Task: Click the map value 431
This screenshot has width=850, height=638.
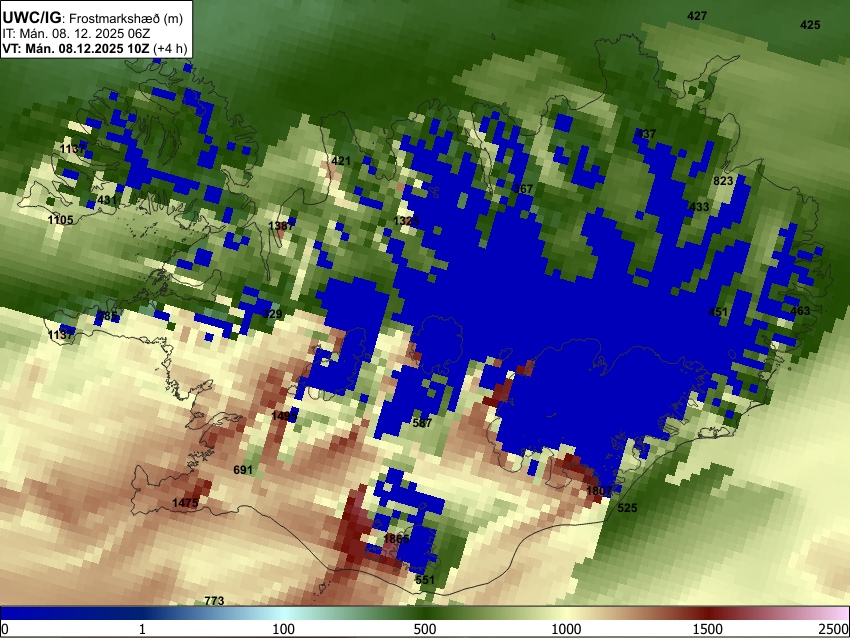Action: point(107,200)
